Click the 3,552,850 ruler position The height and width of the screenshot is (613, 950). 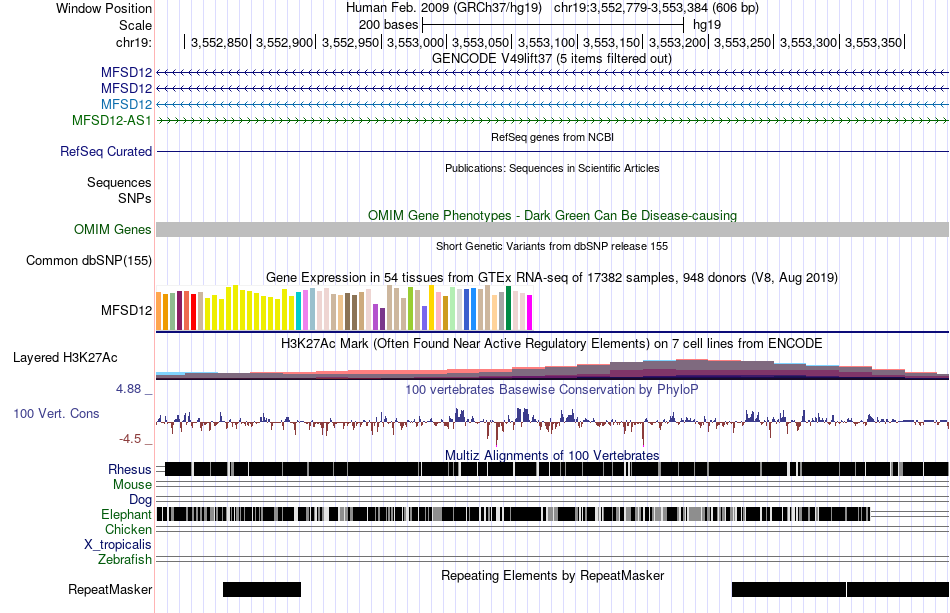click(x=219, y=42)
